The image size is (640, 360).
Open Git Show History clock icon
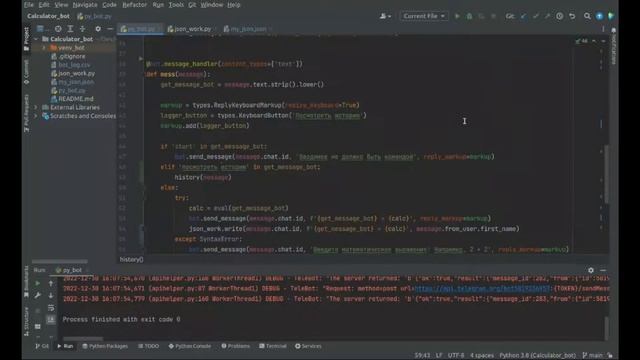(560, 16)
